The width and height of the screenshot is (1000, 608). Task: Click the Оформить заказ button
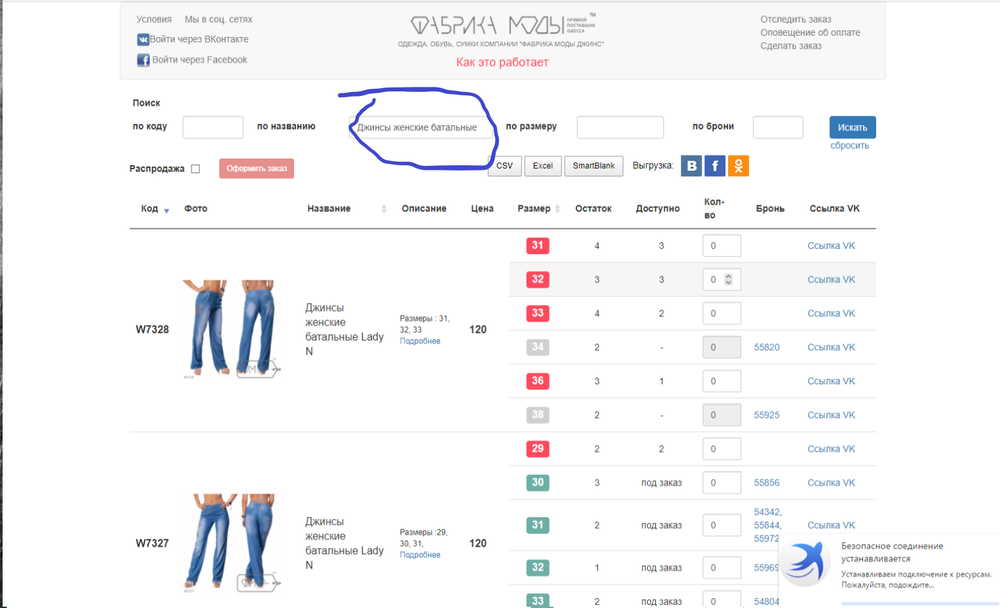pyautogui.click(x=256, y=168)
